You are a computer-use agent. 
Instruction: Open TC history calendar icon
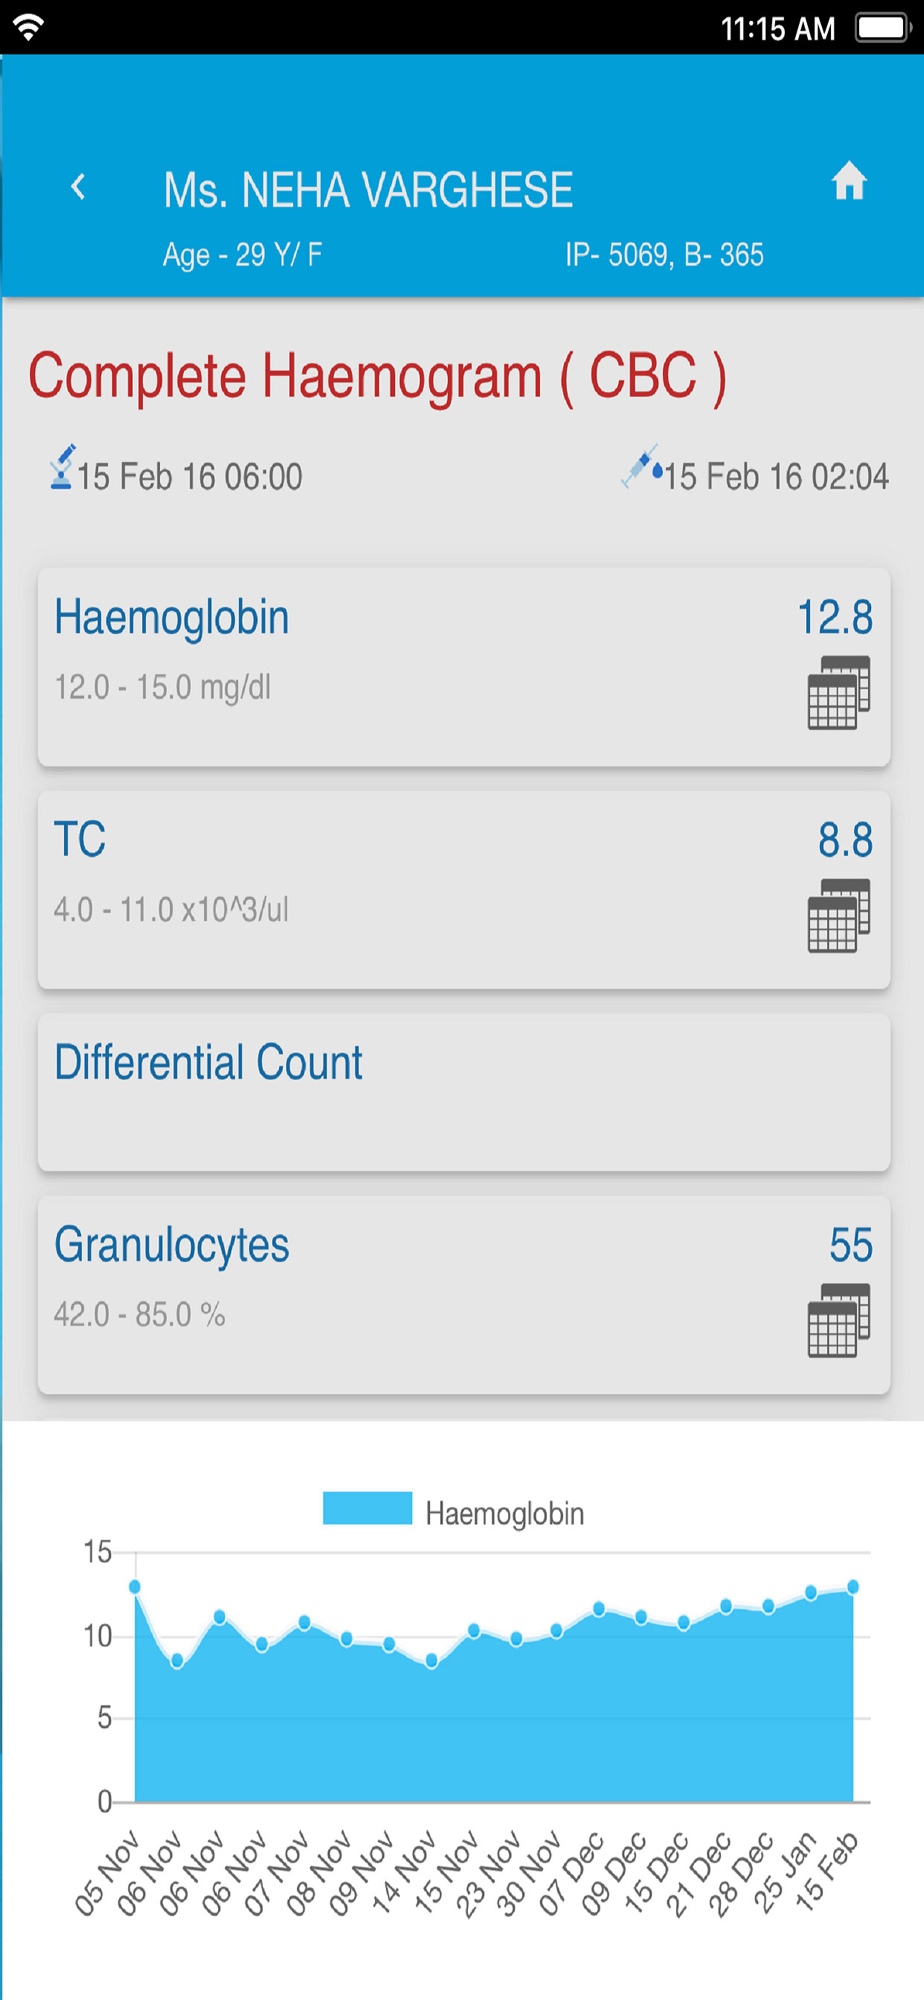[x=839, y=915]
